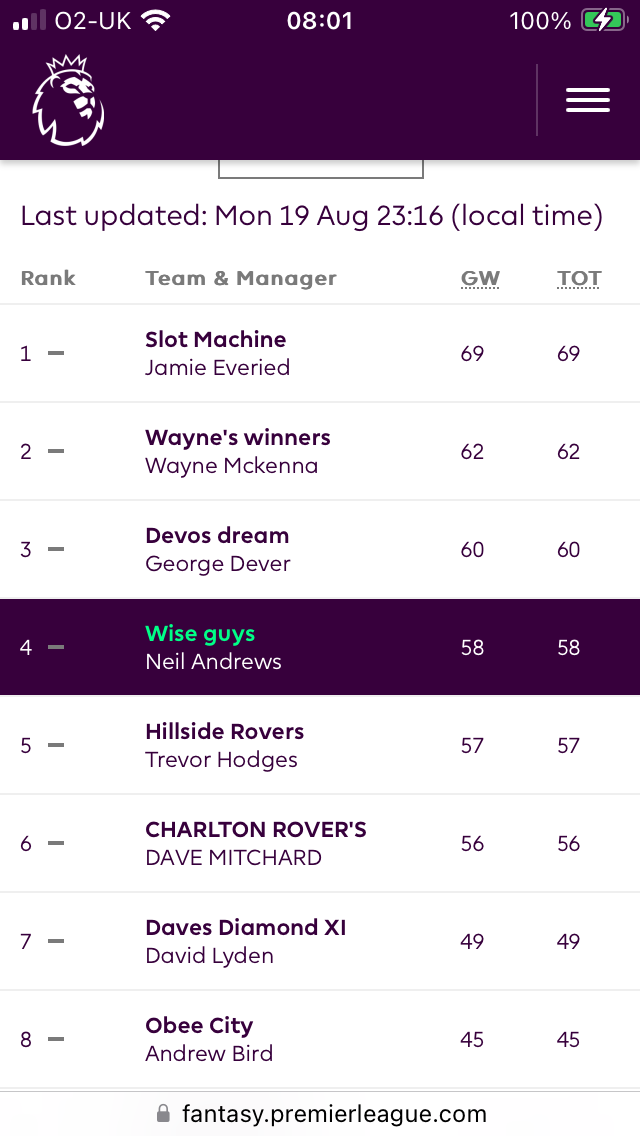Tap the Wi-Fi status icon
Image resolution: width=640 pixels, height=1136 pixels.
[154, 20]
